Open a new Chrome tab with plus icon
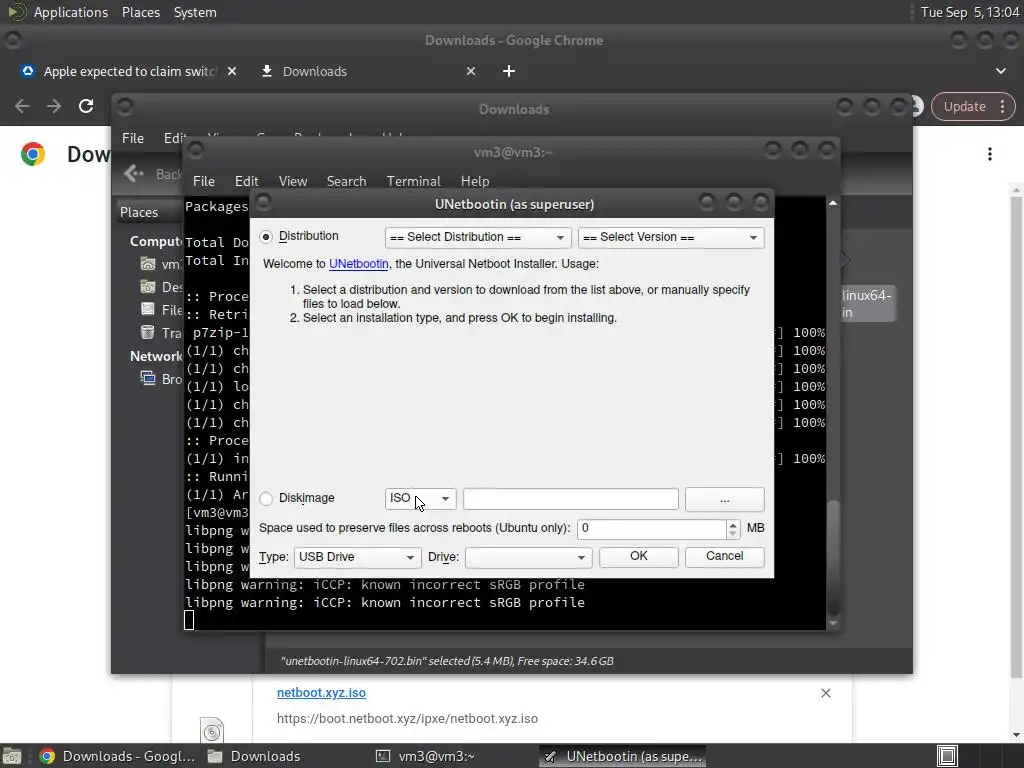This screenshot has height=768, width=1024. 509,71
